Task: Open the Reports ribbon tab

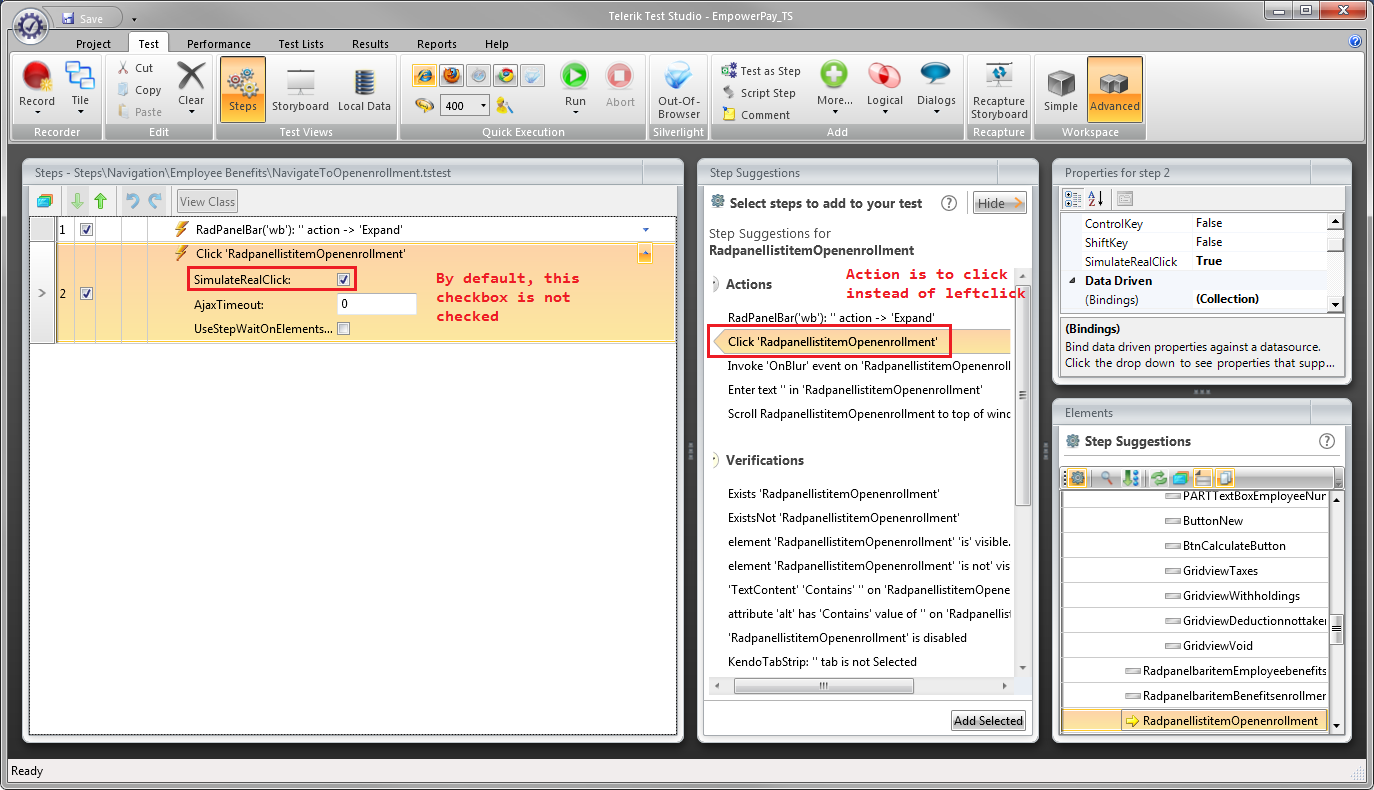Action: [437, 44]
